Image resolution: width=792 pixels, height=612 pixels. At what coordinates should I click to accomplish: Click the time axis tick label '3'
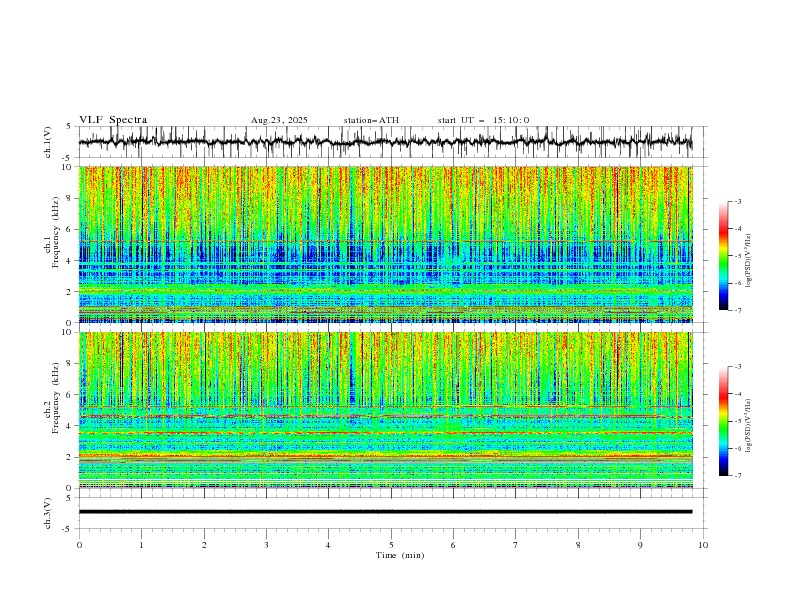click(x=266, y=545)
